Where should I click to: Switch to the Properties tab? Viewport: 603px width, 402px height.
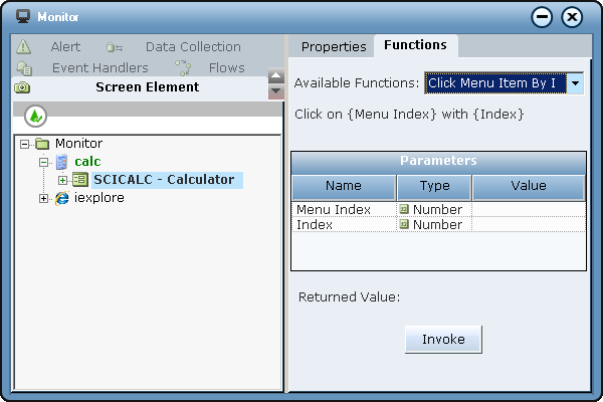coord(333,47)
